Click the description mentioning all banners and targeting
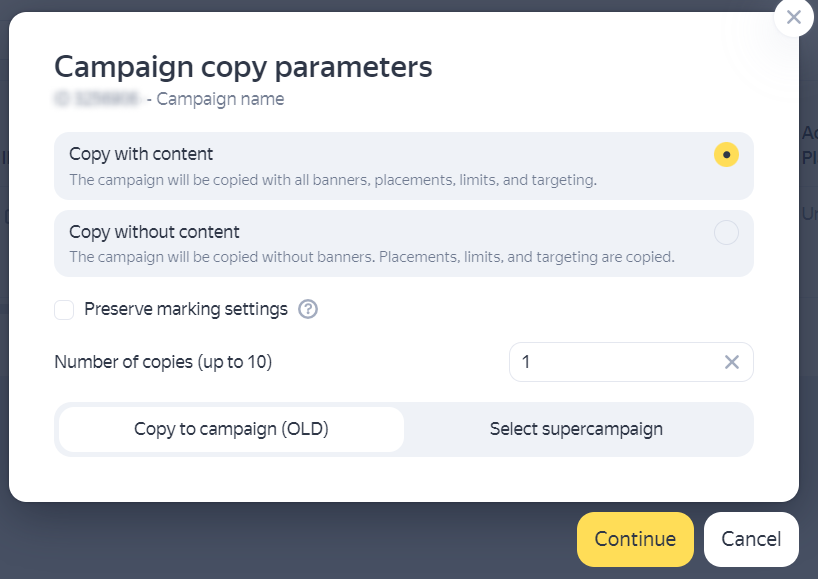 click(x=332, y=180)
